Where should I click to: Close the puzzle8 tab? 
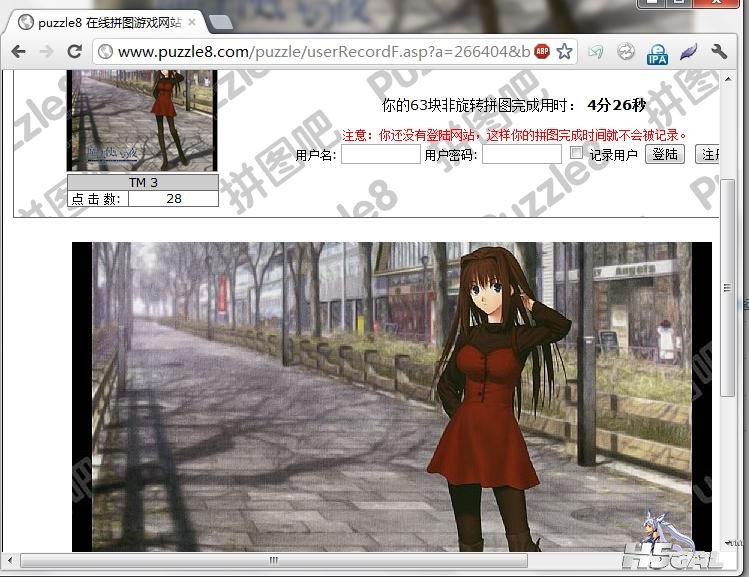click(192, 22)
